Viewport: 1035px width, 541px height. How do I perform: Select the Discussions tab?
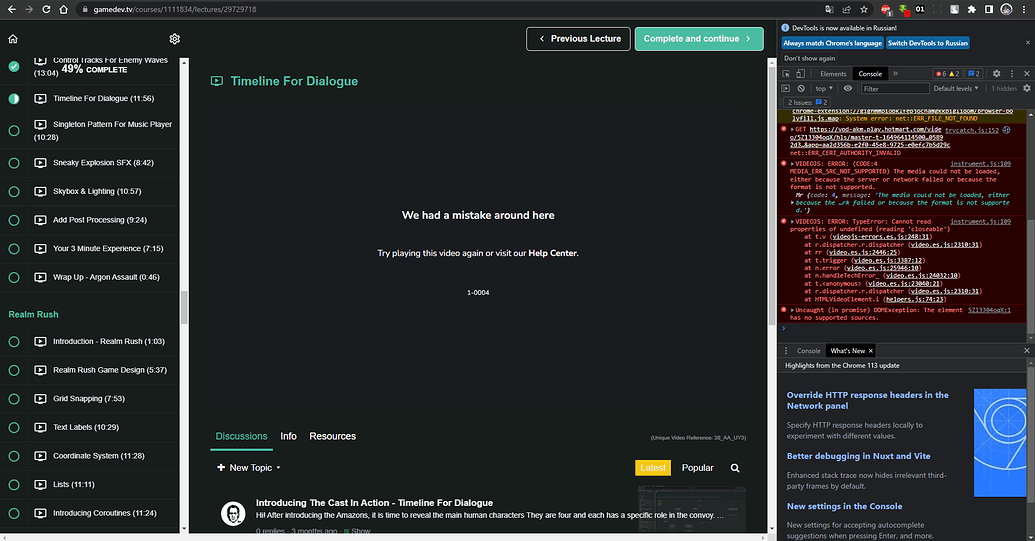point(242,436)
